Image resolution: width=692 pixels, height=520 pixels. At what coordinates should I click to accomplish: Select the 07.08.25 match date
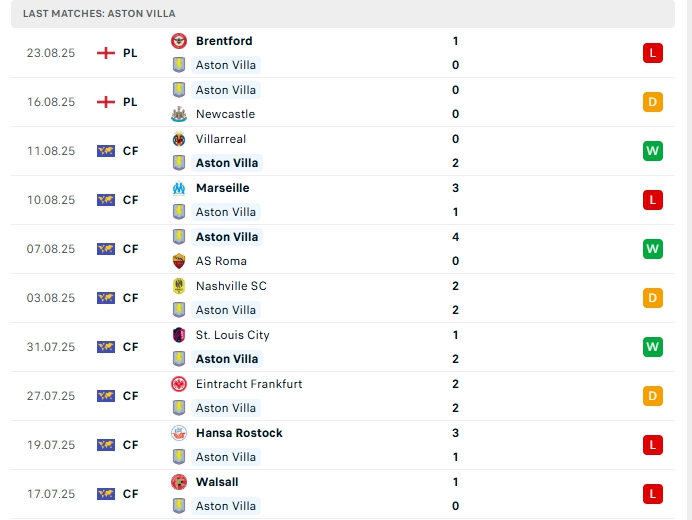[x=51, y=249]
